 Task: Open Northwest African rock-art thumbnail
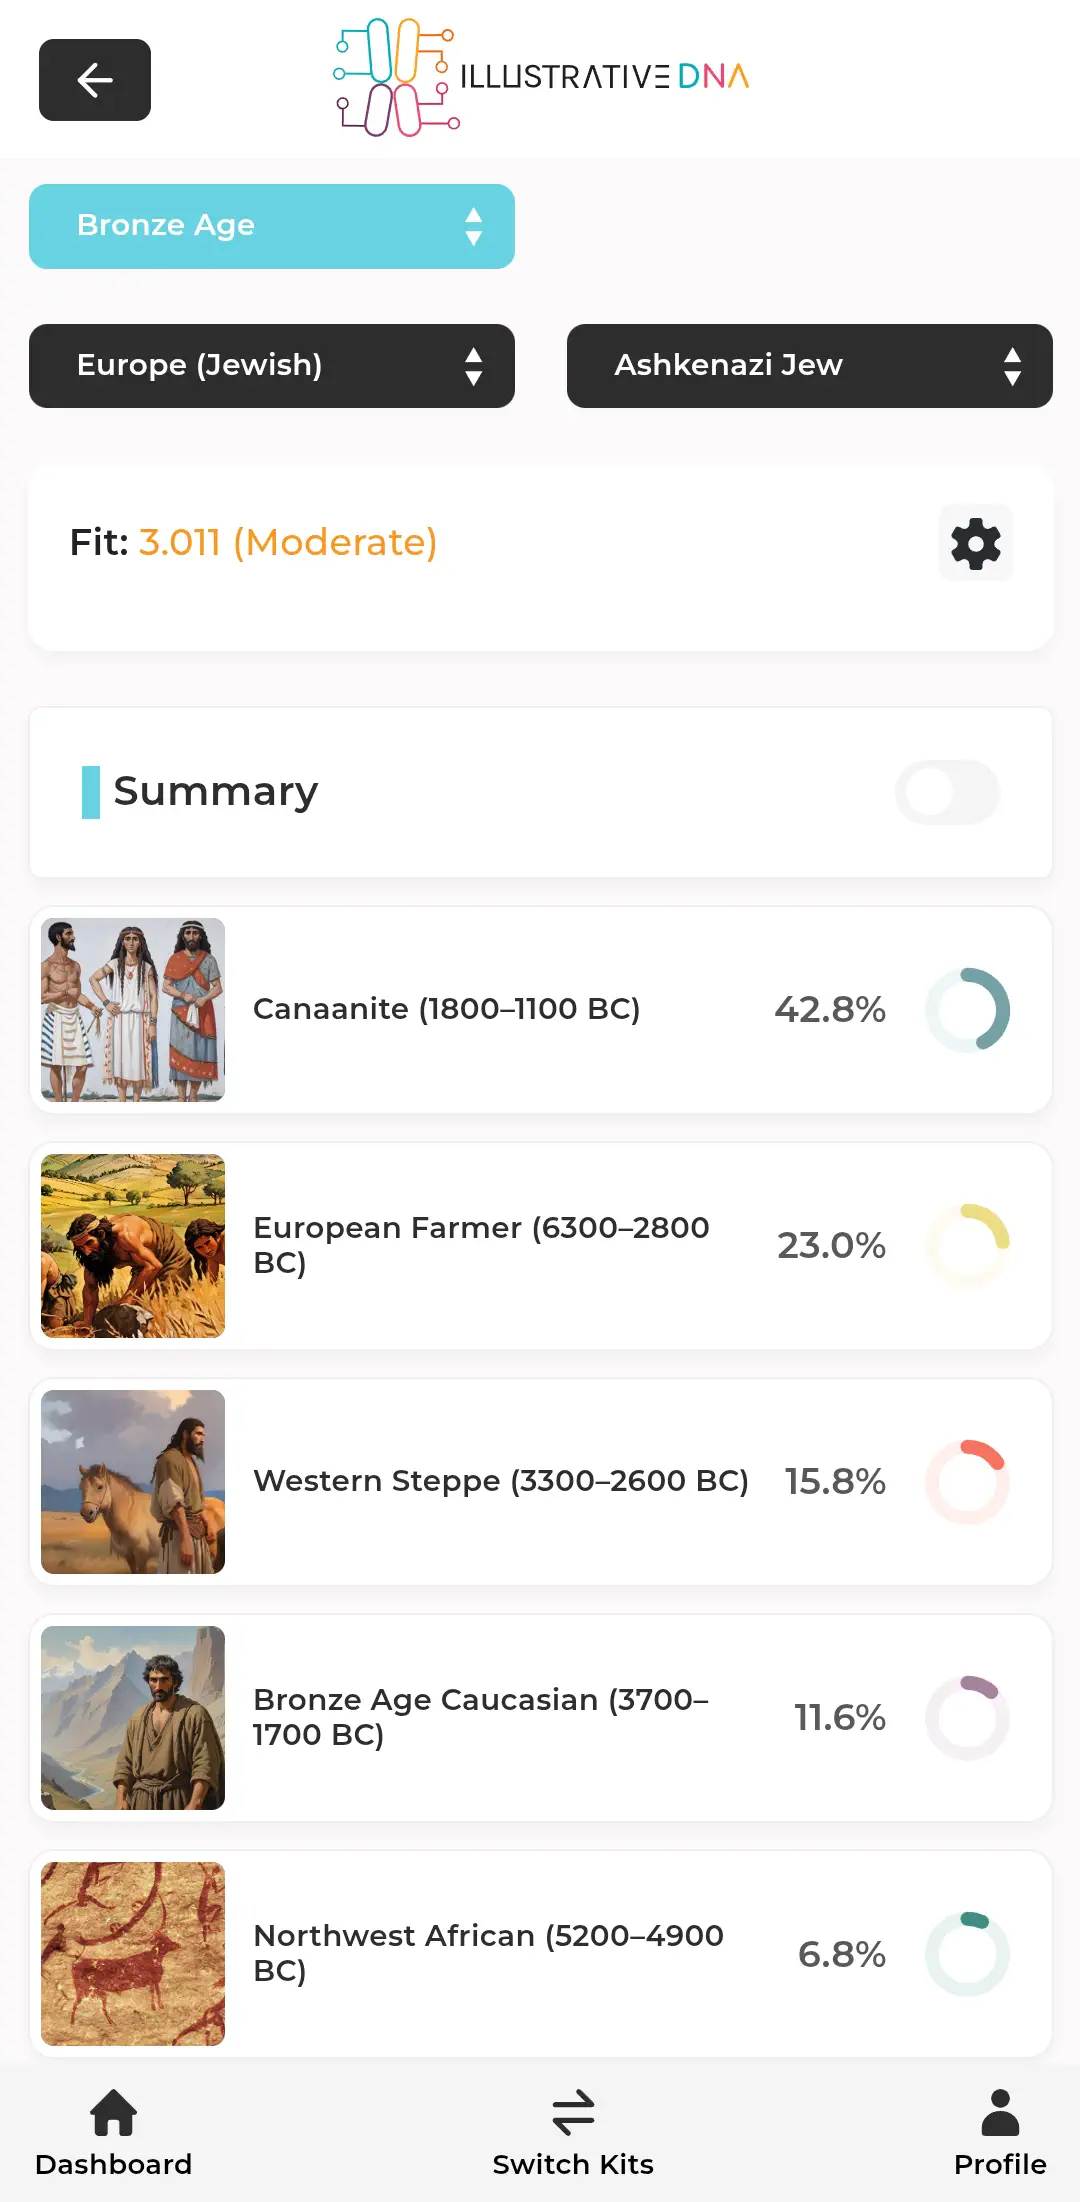133,1954
